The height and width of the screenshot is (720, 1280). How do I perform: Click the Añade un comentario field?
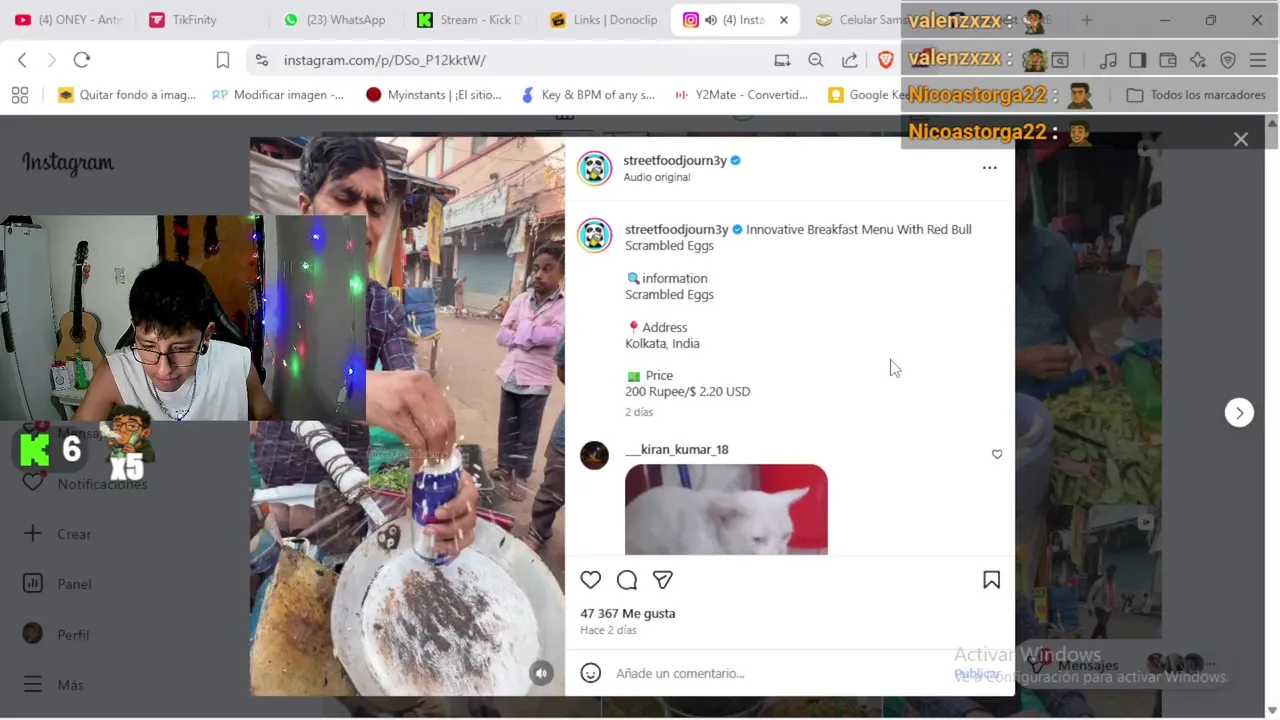click(x=780, y=673)
